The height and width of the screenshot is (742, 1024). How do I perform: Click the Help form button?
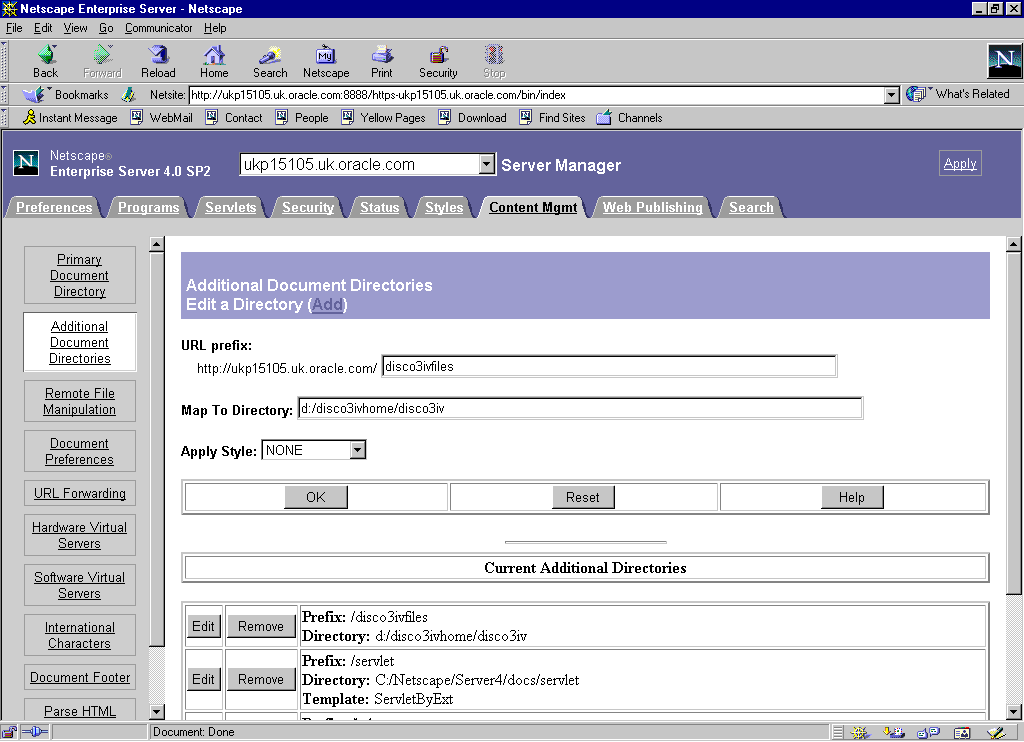click(852, 497)
